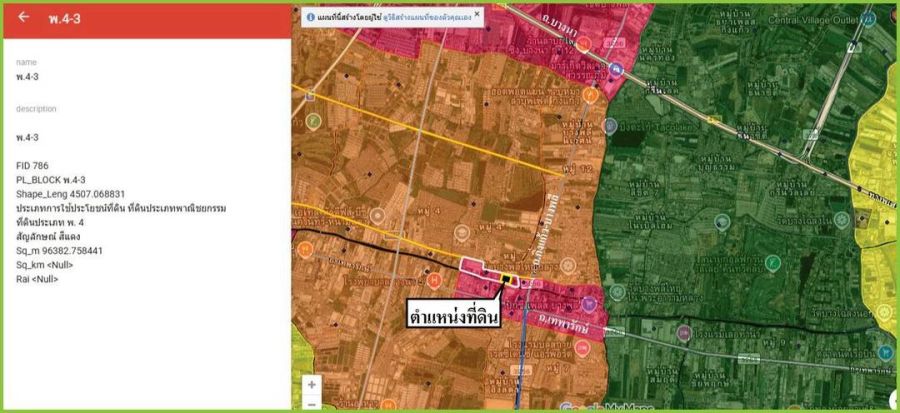Select the orange restaurant pin by ถ.บางนา

coord(584,44)
